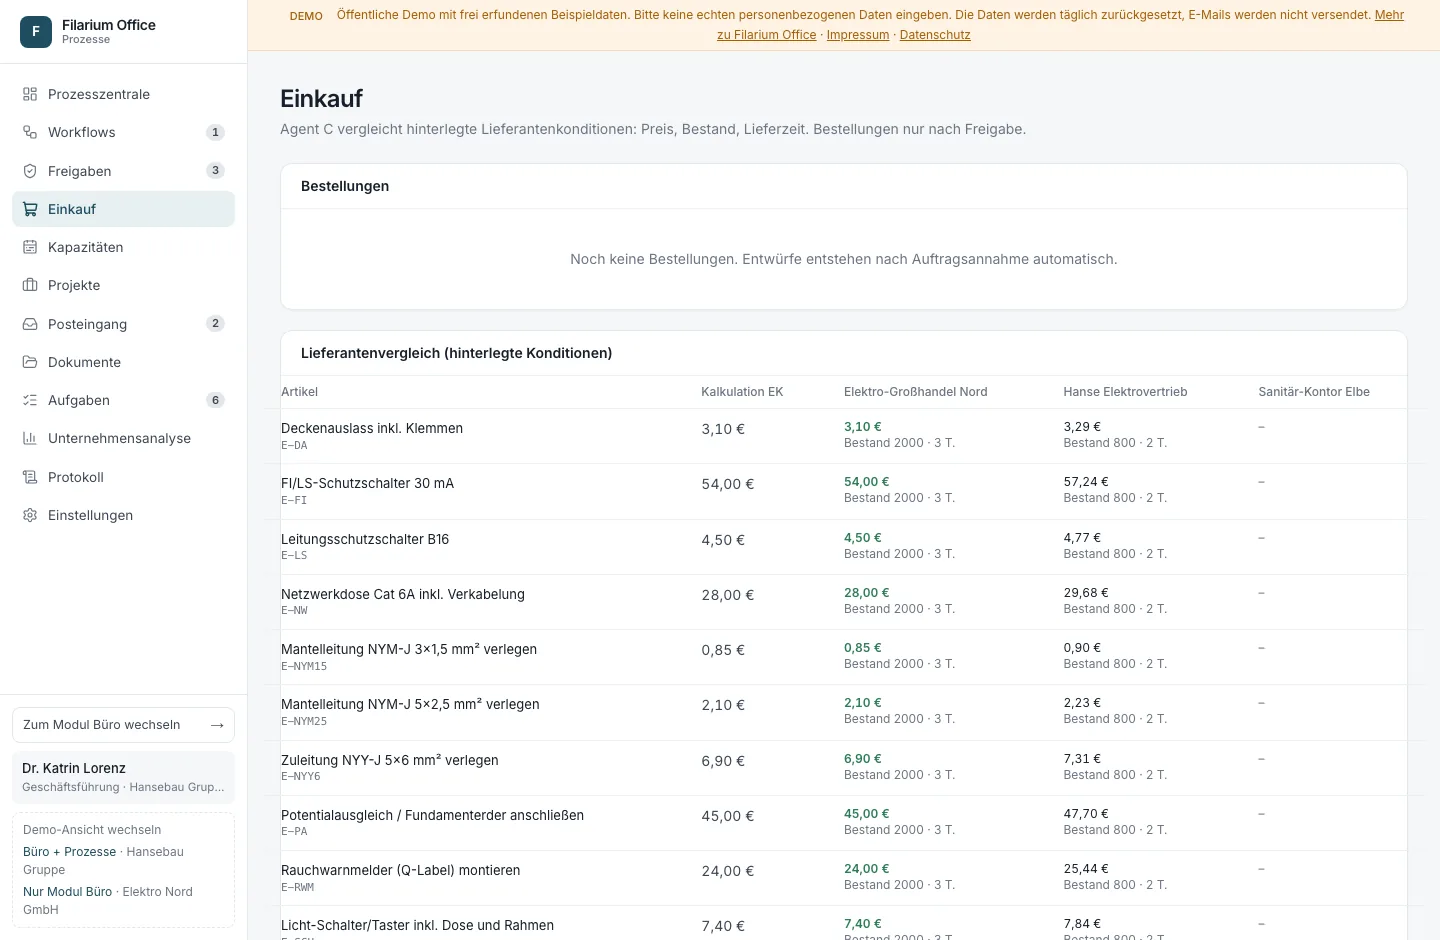
Task: Click Hanse price 57,24 € for FI/LS-Schutzschalter
Action: point(1086,482)
